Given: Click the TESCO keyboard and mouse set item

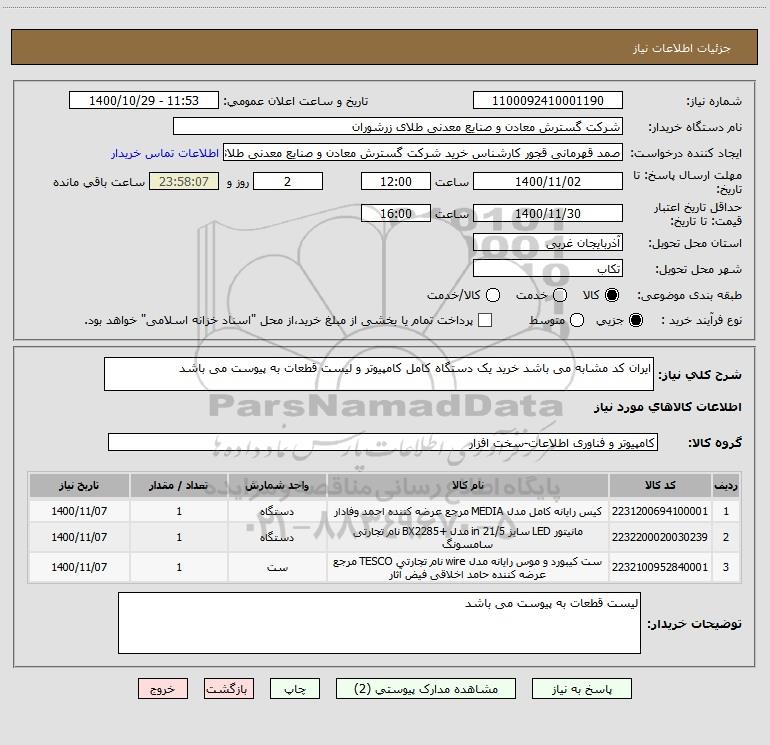Looking at the screenshot, I should click(x=468, y=567).
